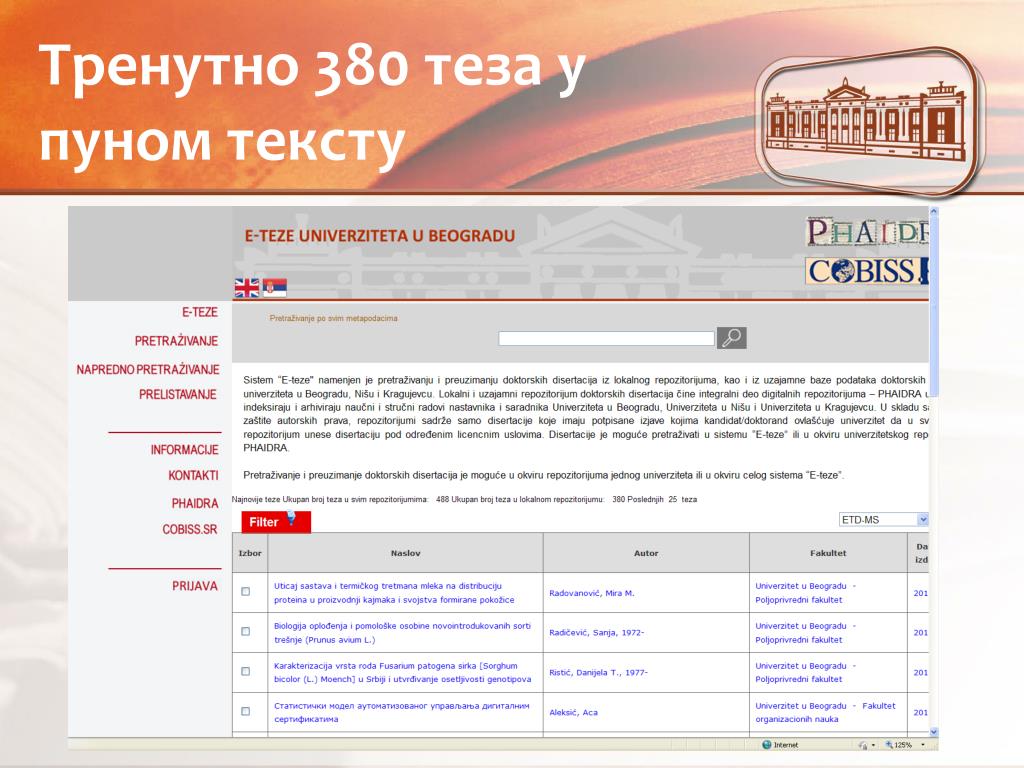The width and height of the screenshot is (1024, 768).
Task: Open NAPREDNO PRETRAŽIVANJE in the sidebar
Action: tap(148, 370)
